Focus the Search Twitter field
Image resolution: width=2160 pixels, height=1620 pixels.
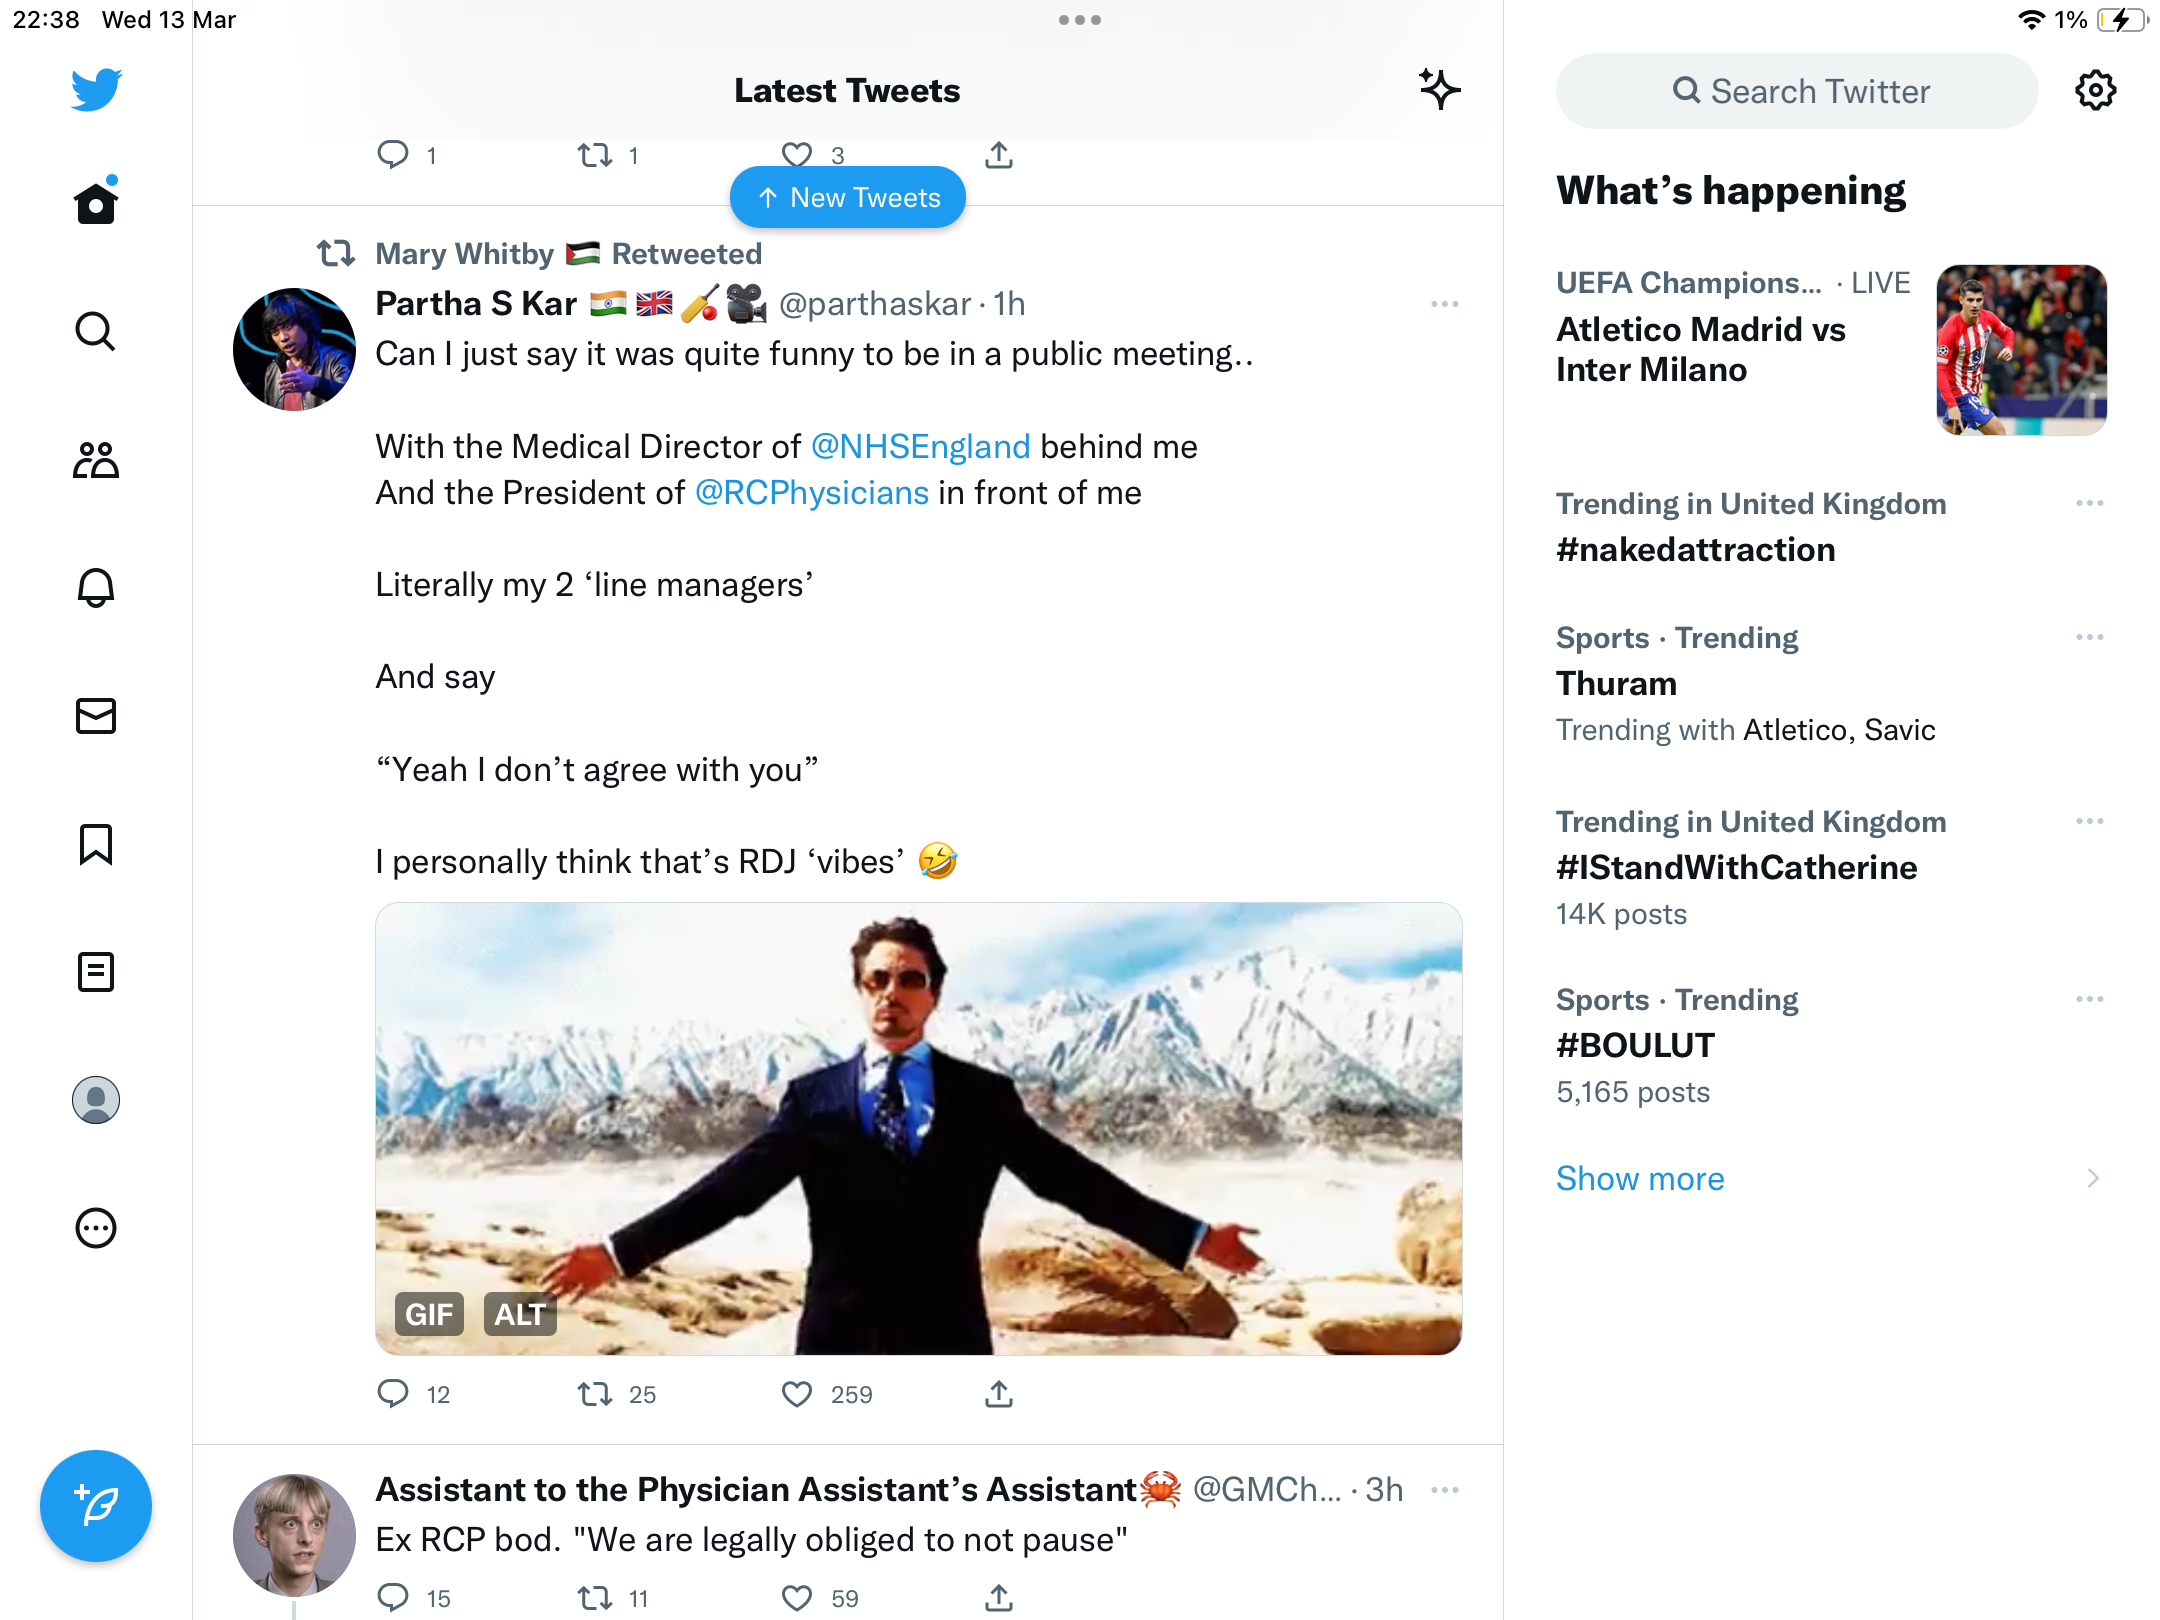point(1797,91)
